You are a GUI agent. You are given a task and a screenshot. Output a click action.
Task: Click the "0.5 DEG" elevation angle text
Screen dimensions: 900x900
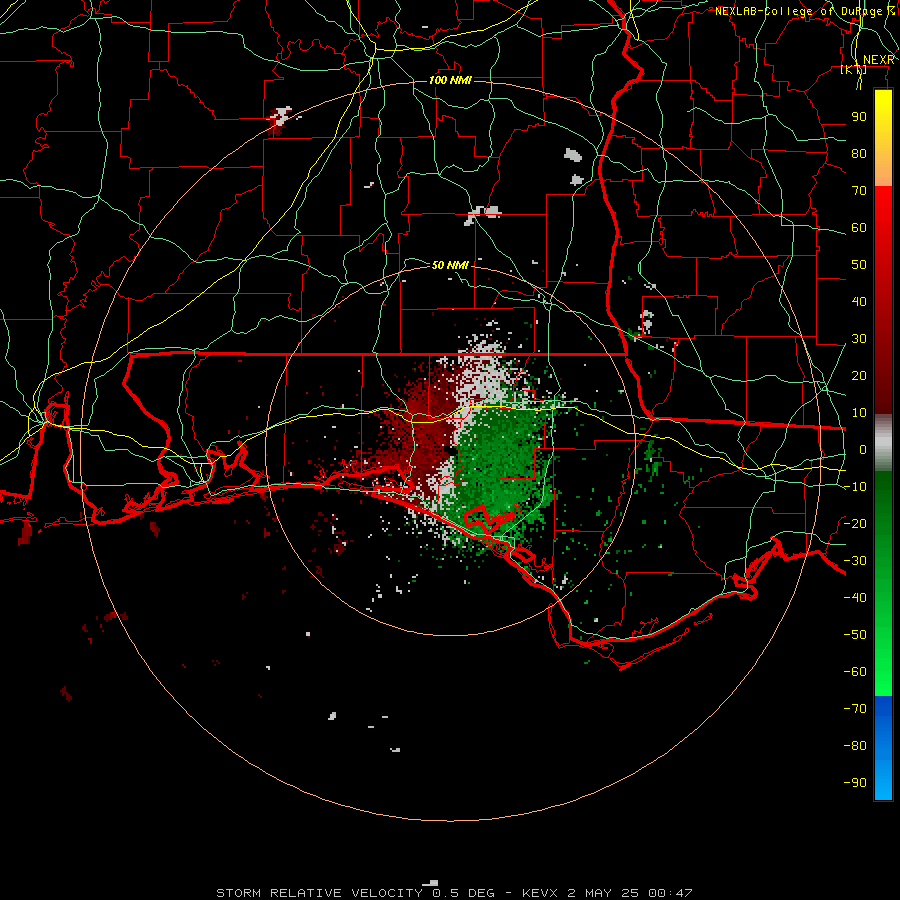464,893
